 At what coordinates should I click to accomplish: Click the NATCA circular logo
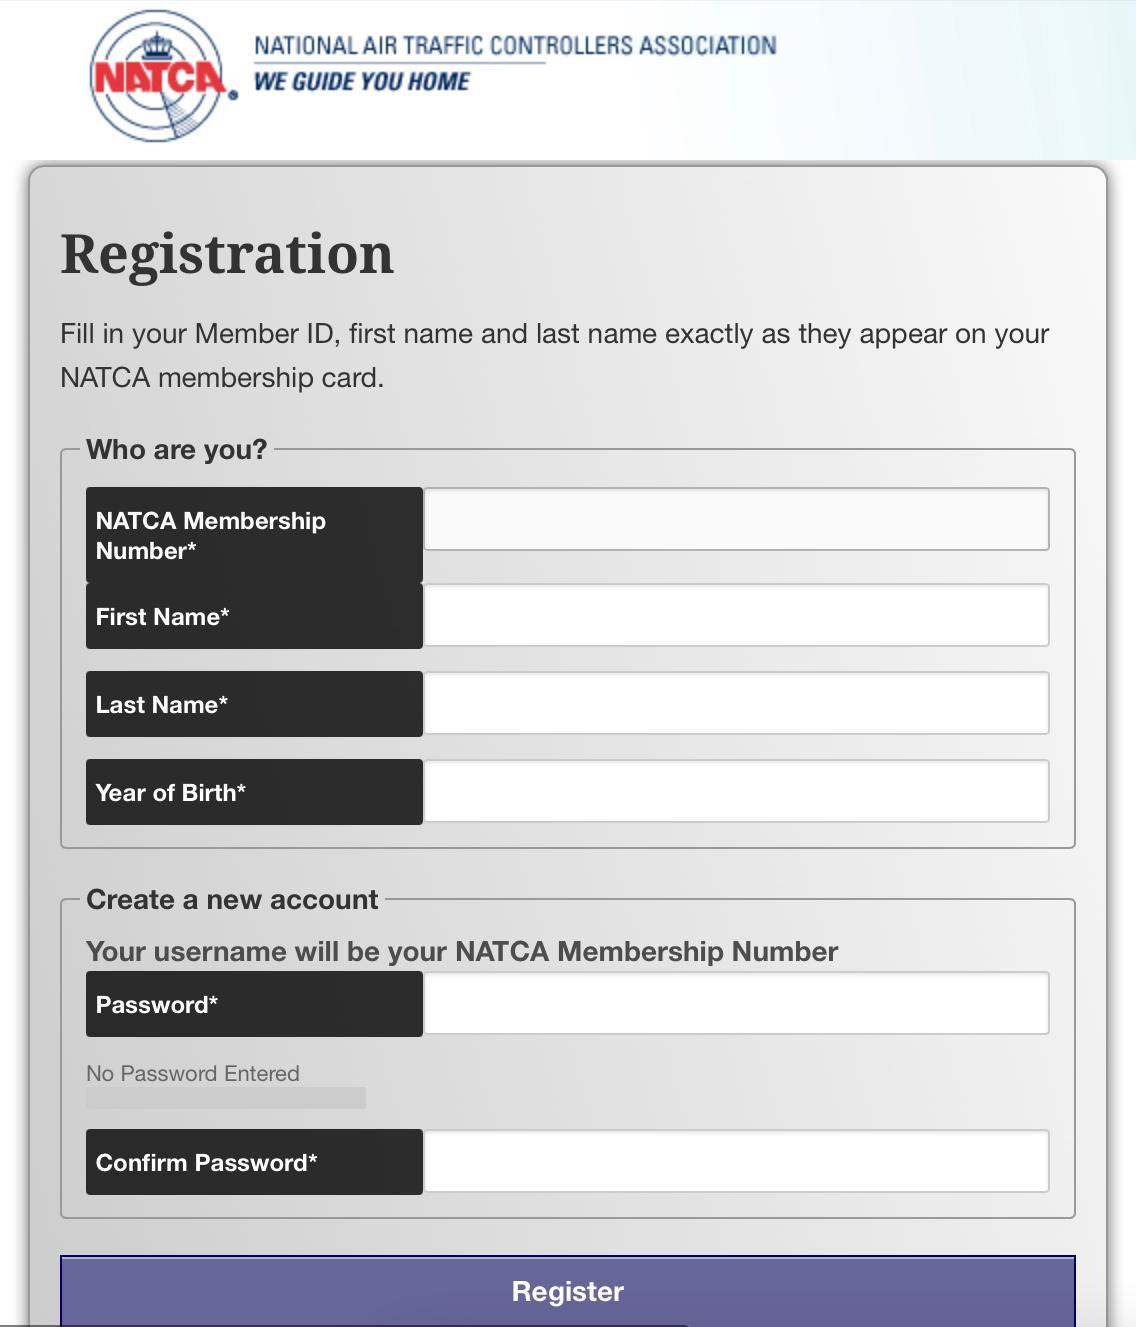coord(160,77)
